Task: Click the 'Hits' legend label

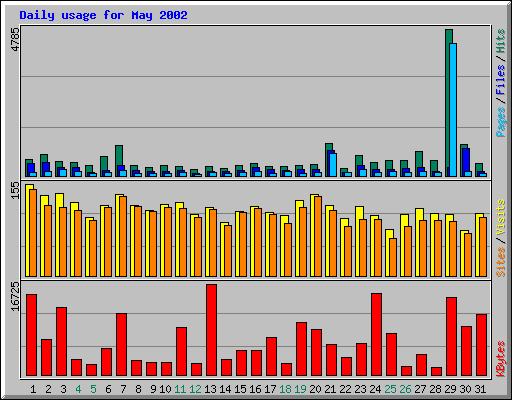Action: click(x=500, y=41)
